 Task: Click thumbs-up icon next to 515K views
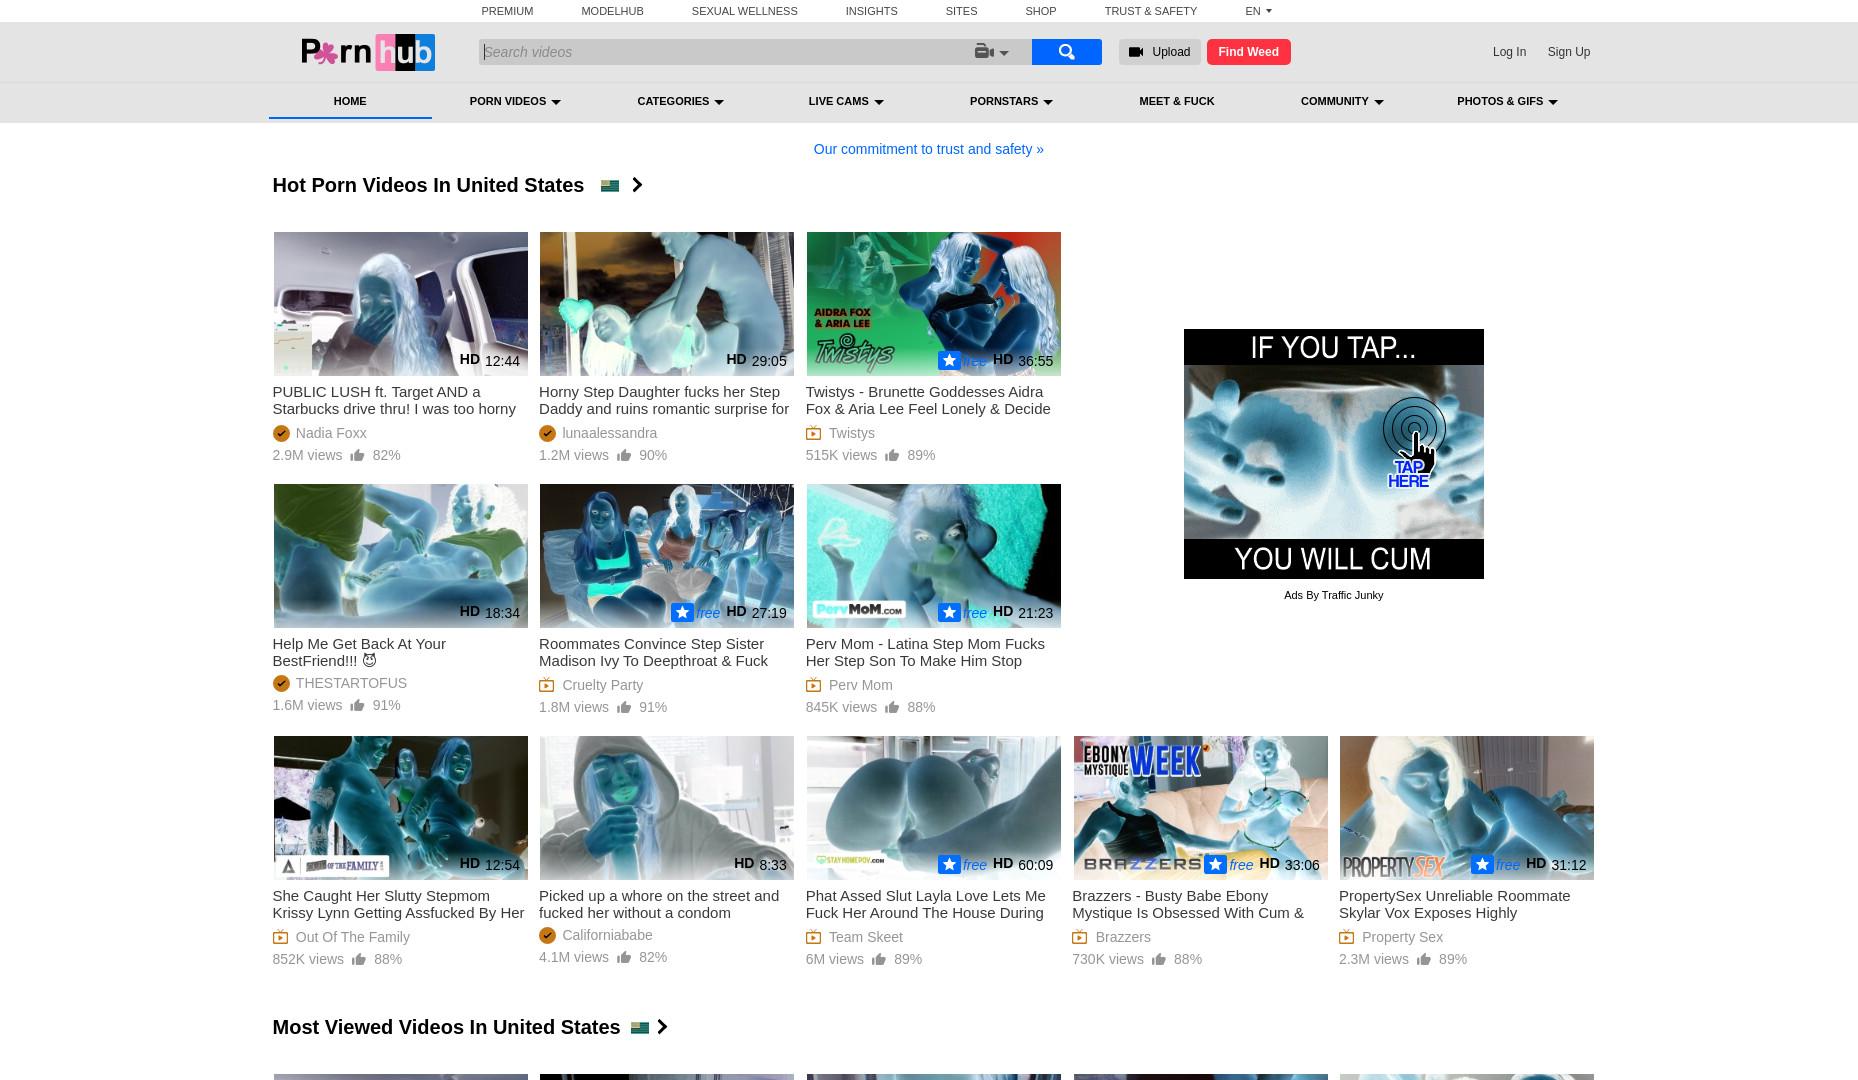pos(892,455)
